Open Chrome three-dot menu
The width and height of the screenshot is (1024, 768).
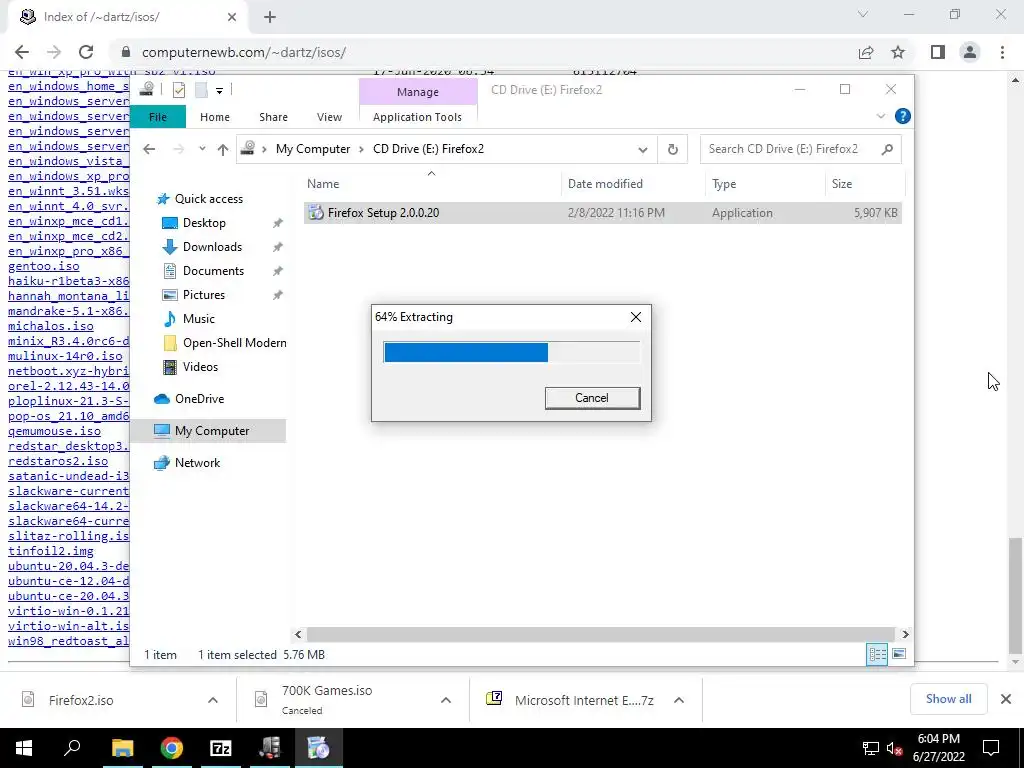pos(1002,52)
